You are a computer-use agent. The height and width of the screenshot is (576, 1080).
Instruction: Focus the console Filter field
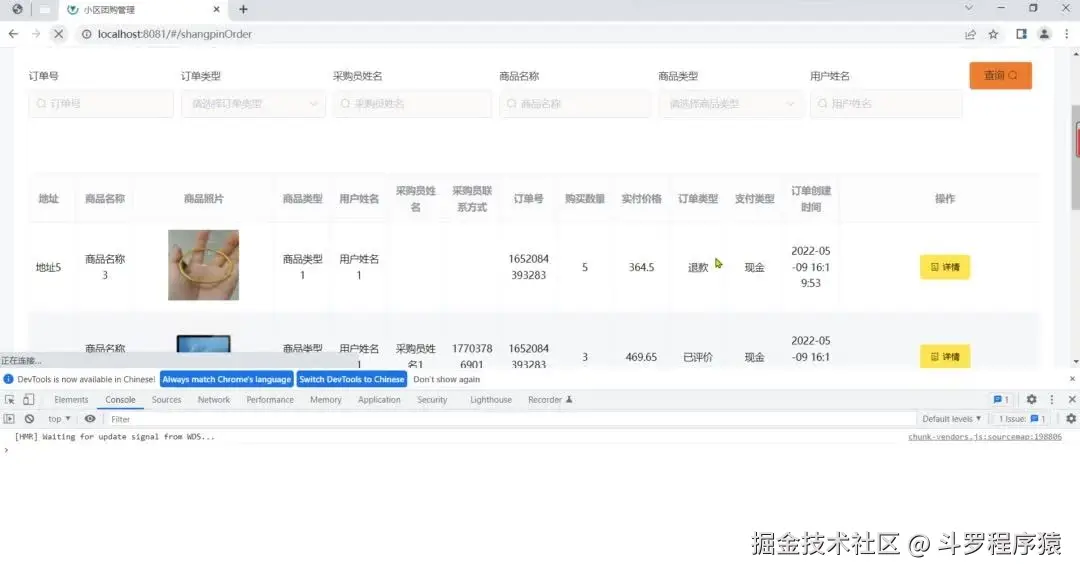tap(510, 418)
